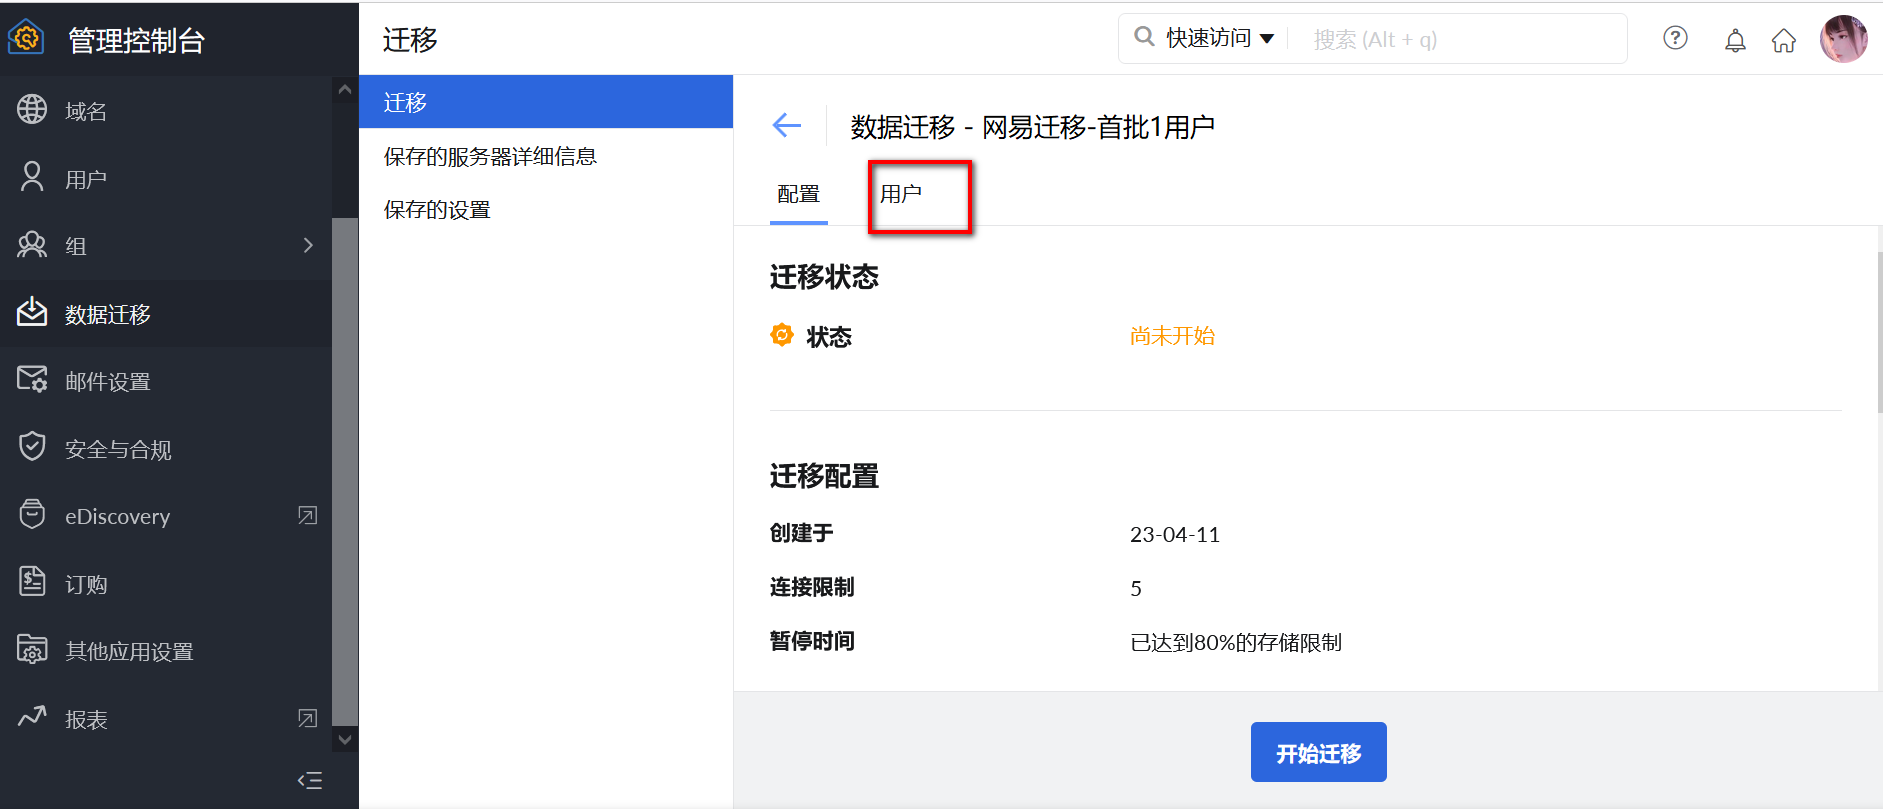Open 域名 in the sidebar

pyautogui.click(x=86, y=111)
